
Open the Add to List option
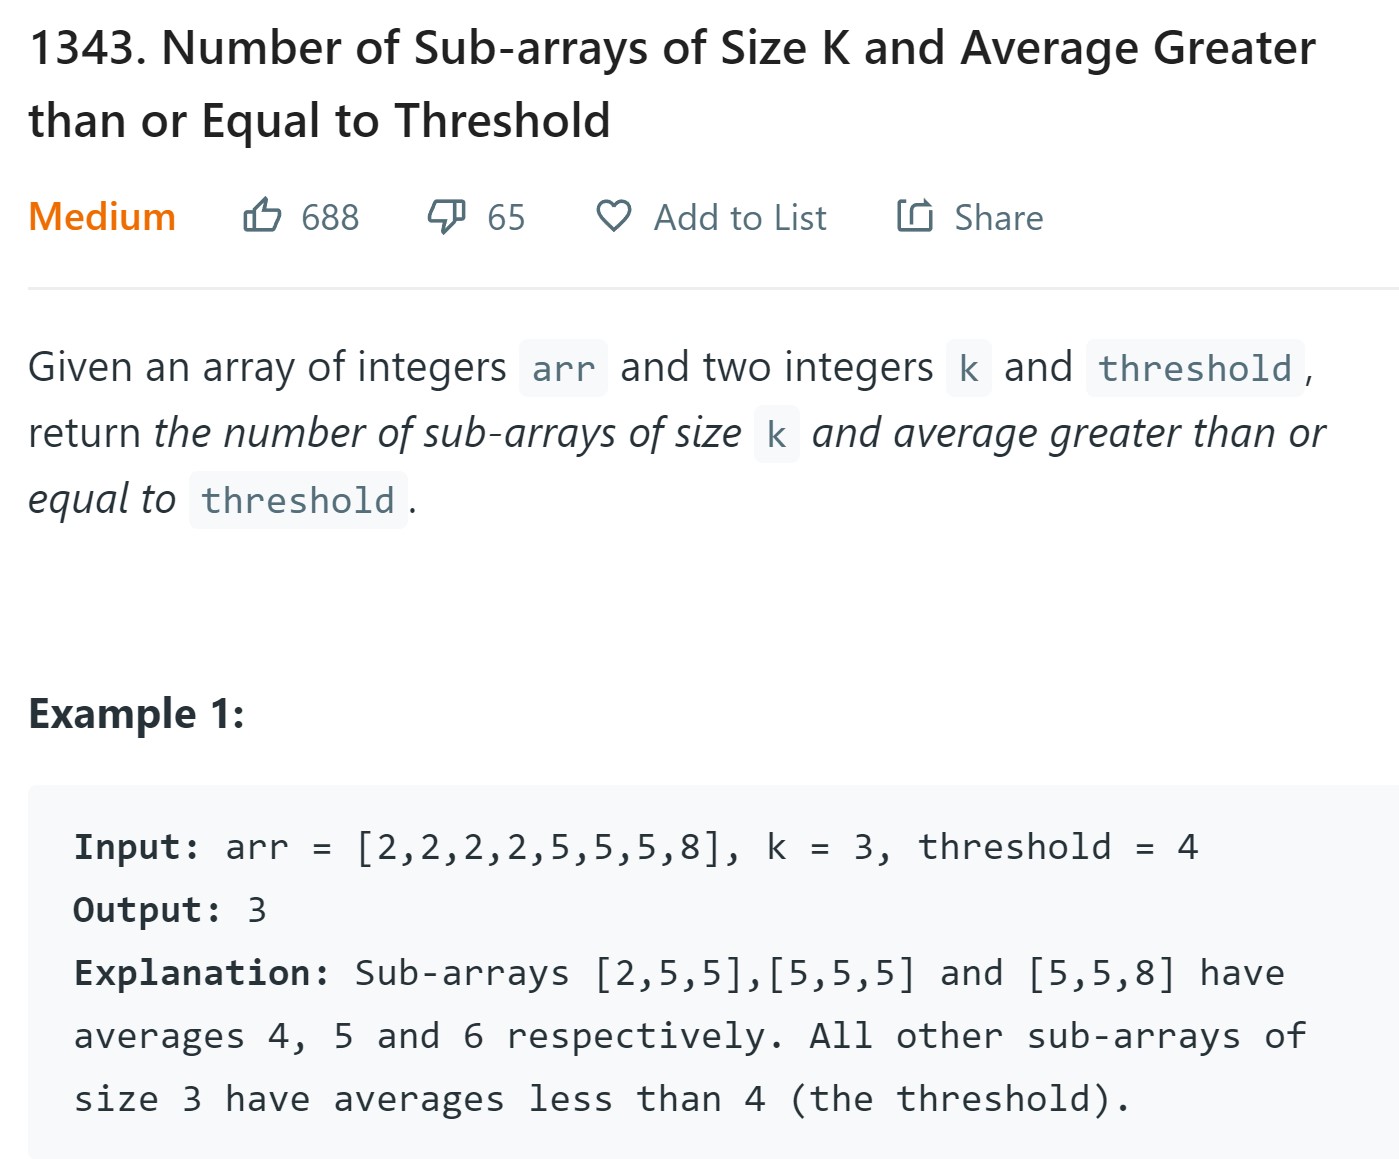(x=740, y=218)
